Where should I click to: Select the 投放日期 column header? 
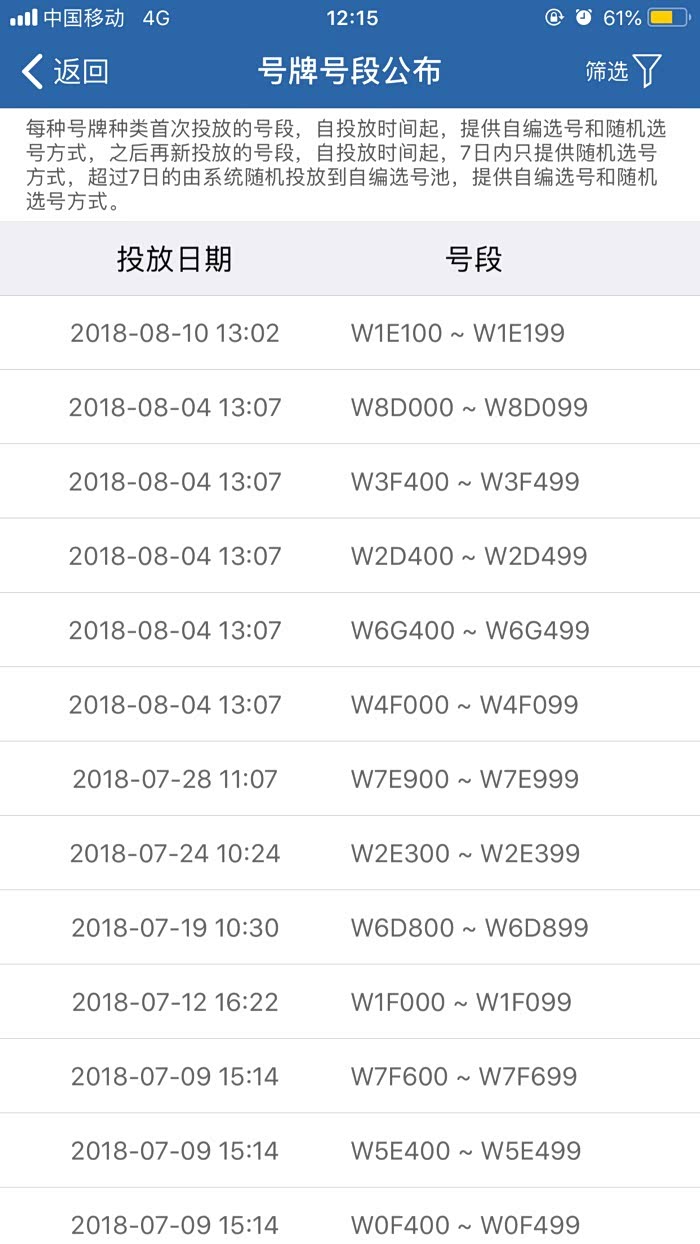coord(174,260)
